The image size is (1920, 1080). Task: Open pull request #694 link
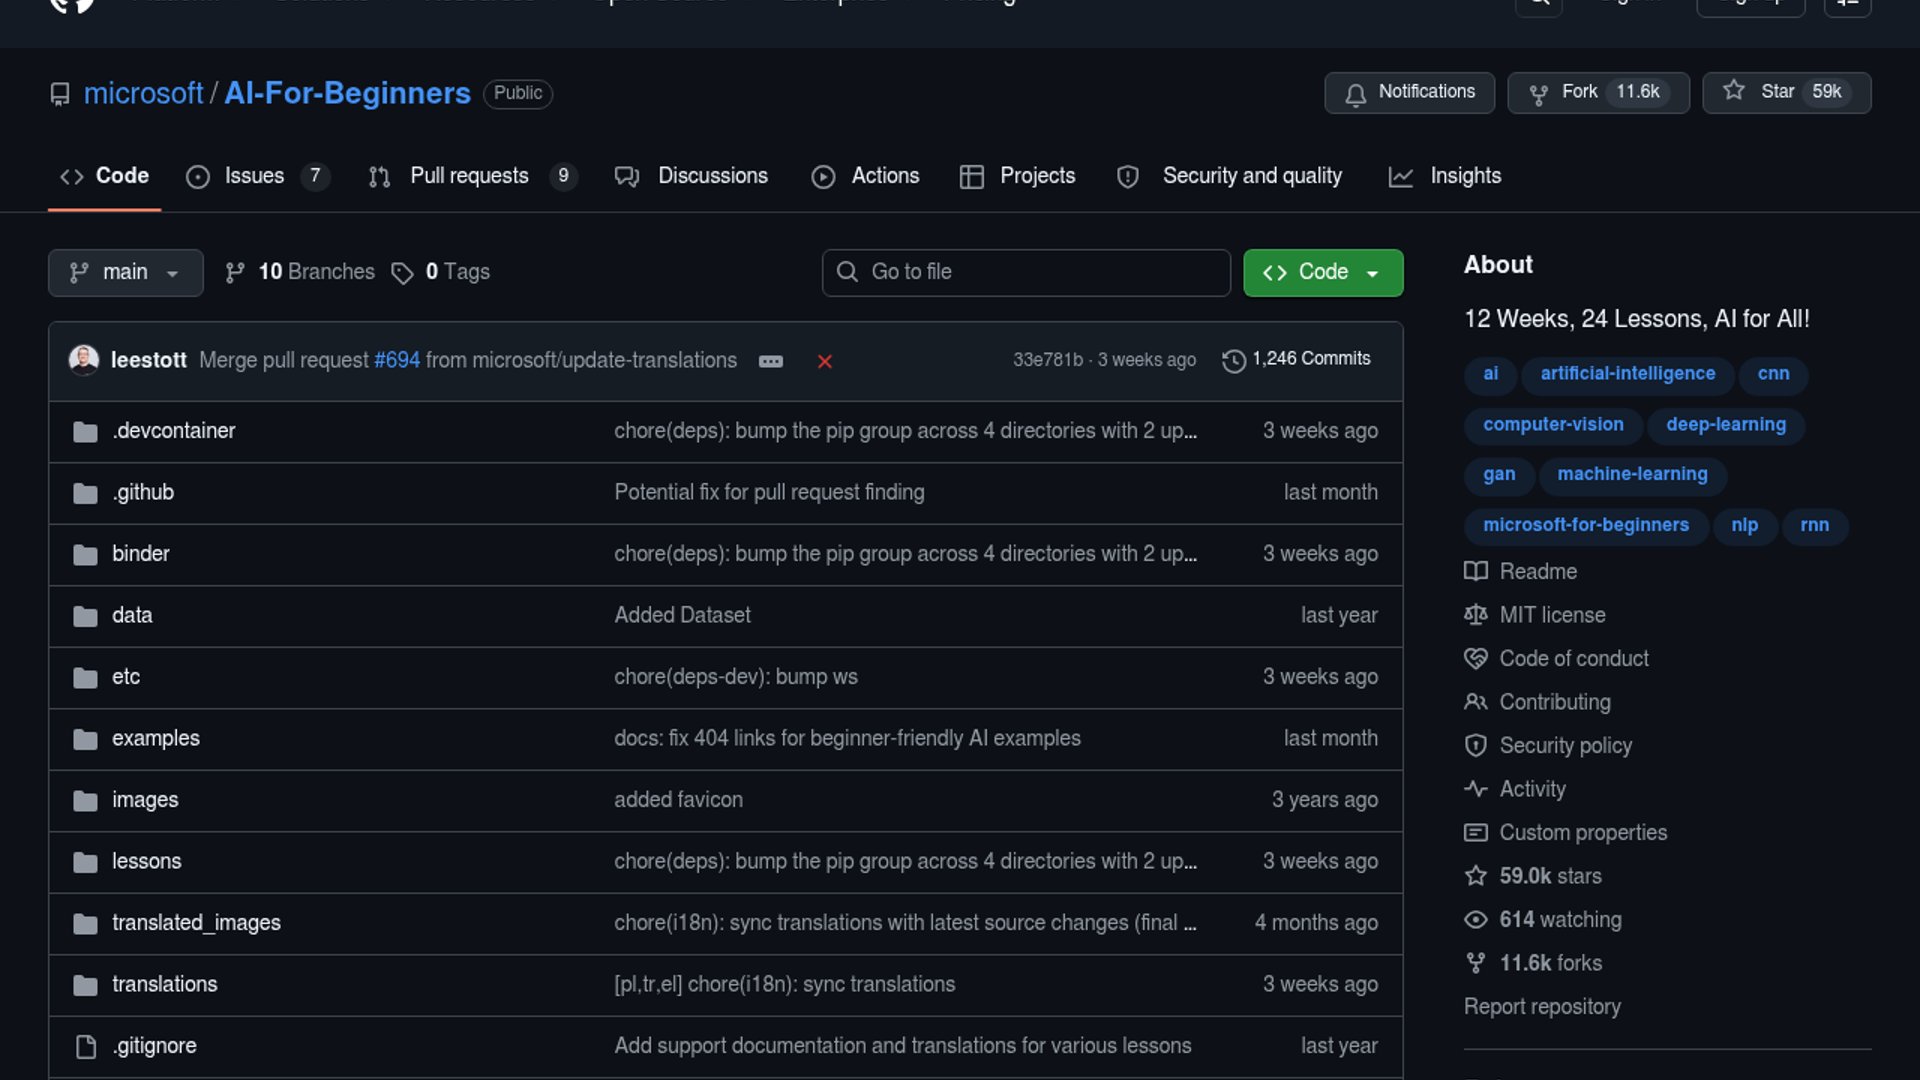[x=397, y=360]
